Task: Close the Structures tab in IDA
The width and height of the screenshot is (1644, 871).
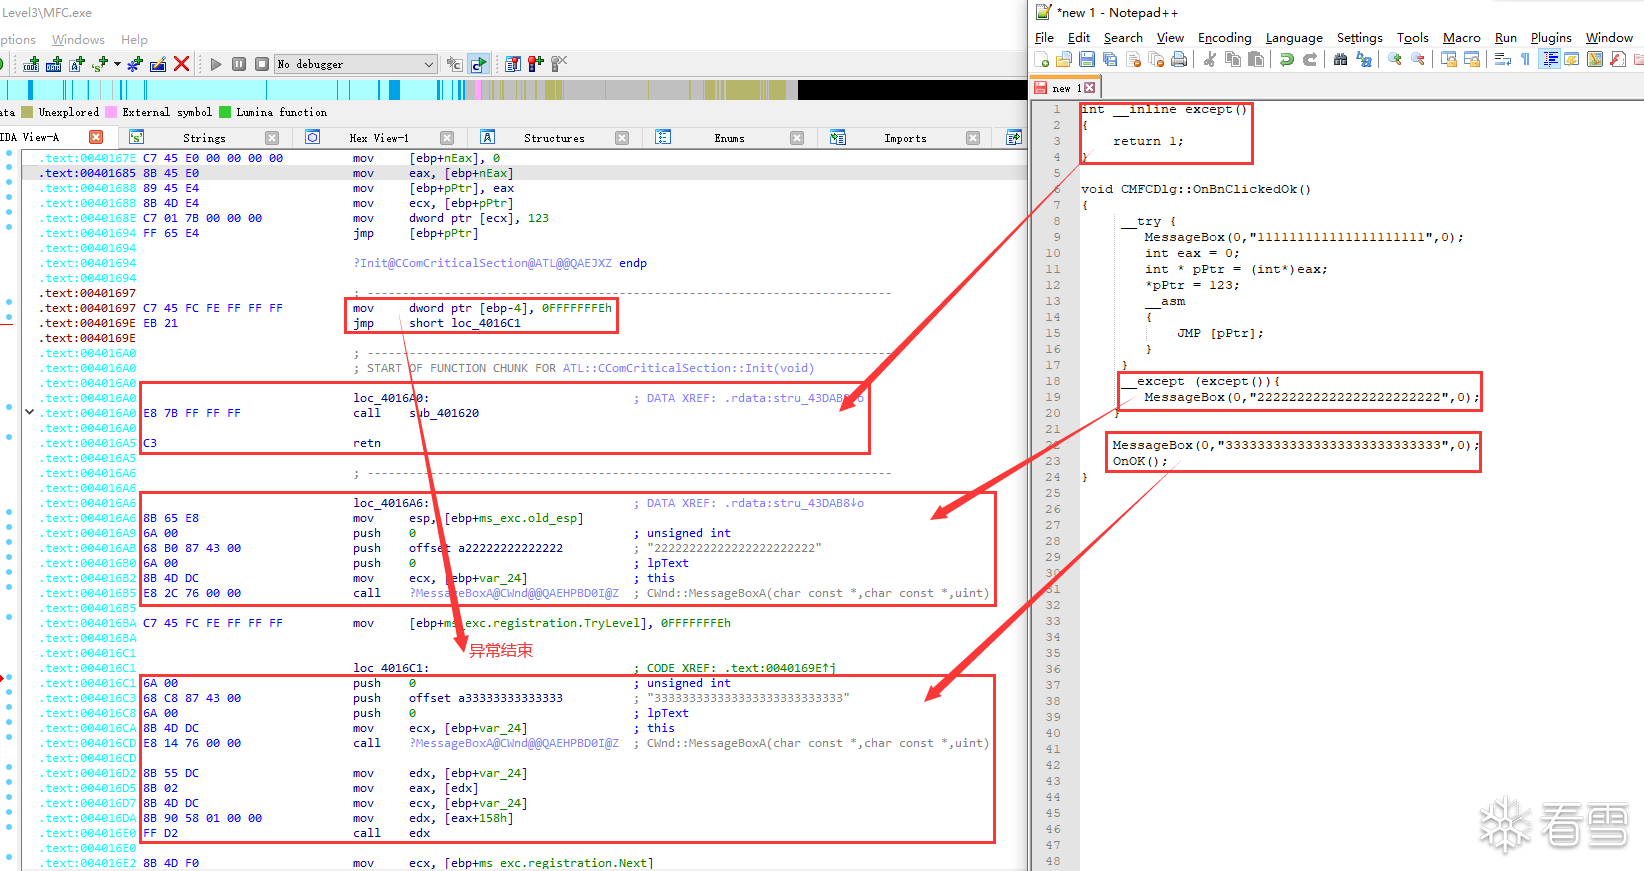Action: [622, 138]
